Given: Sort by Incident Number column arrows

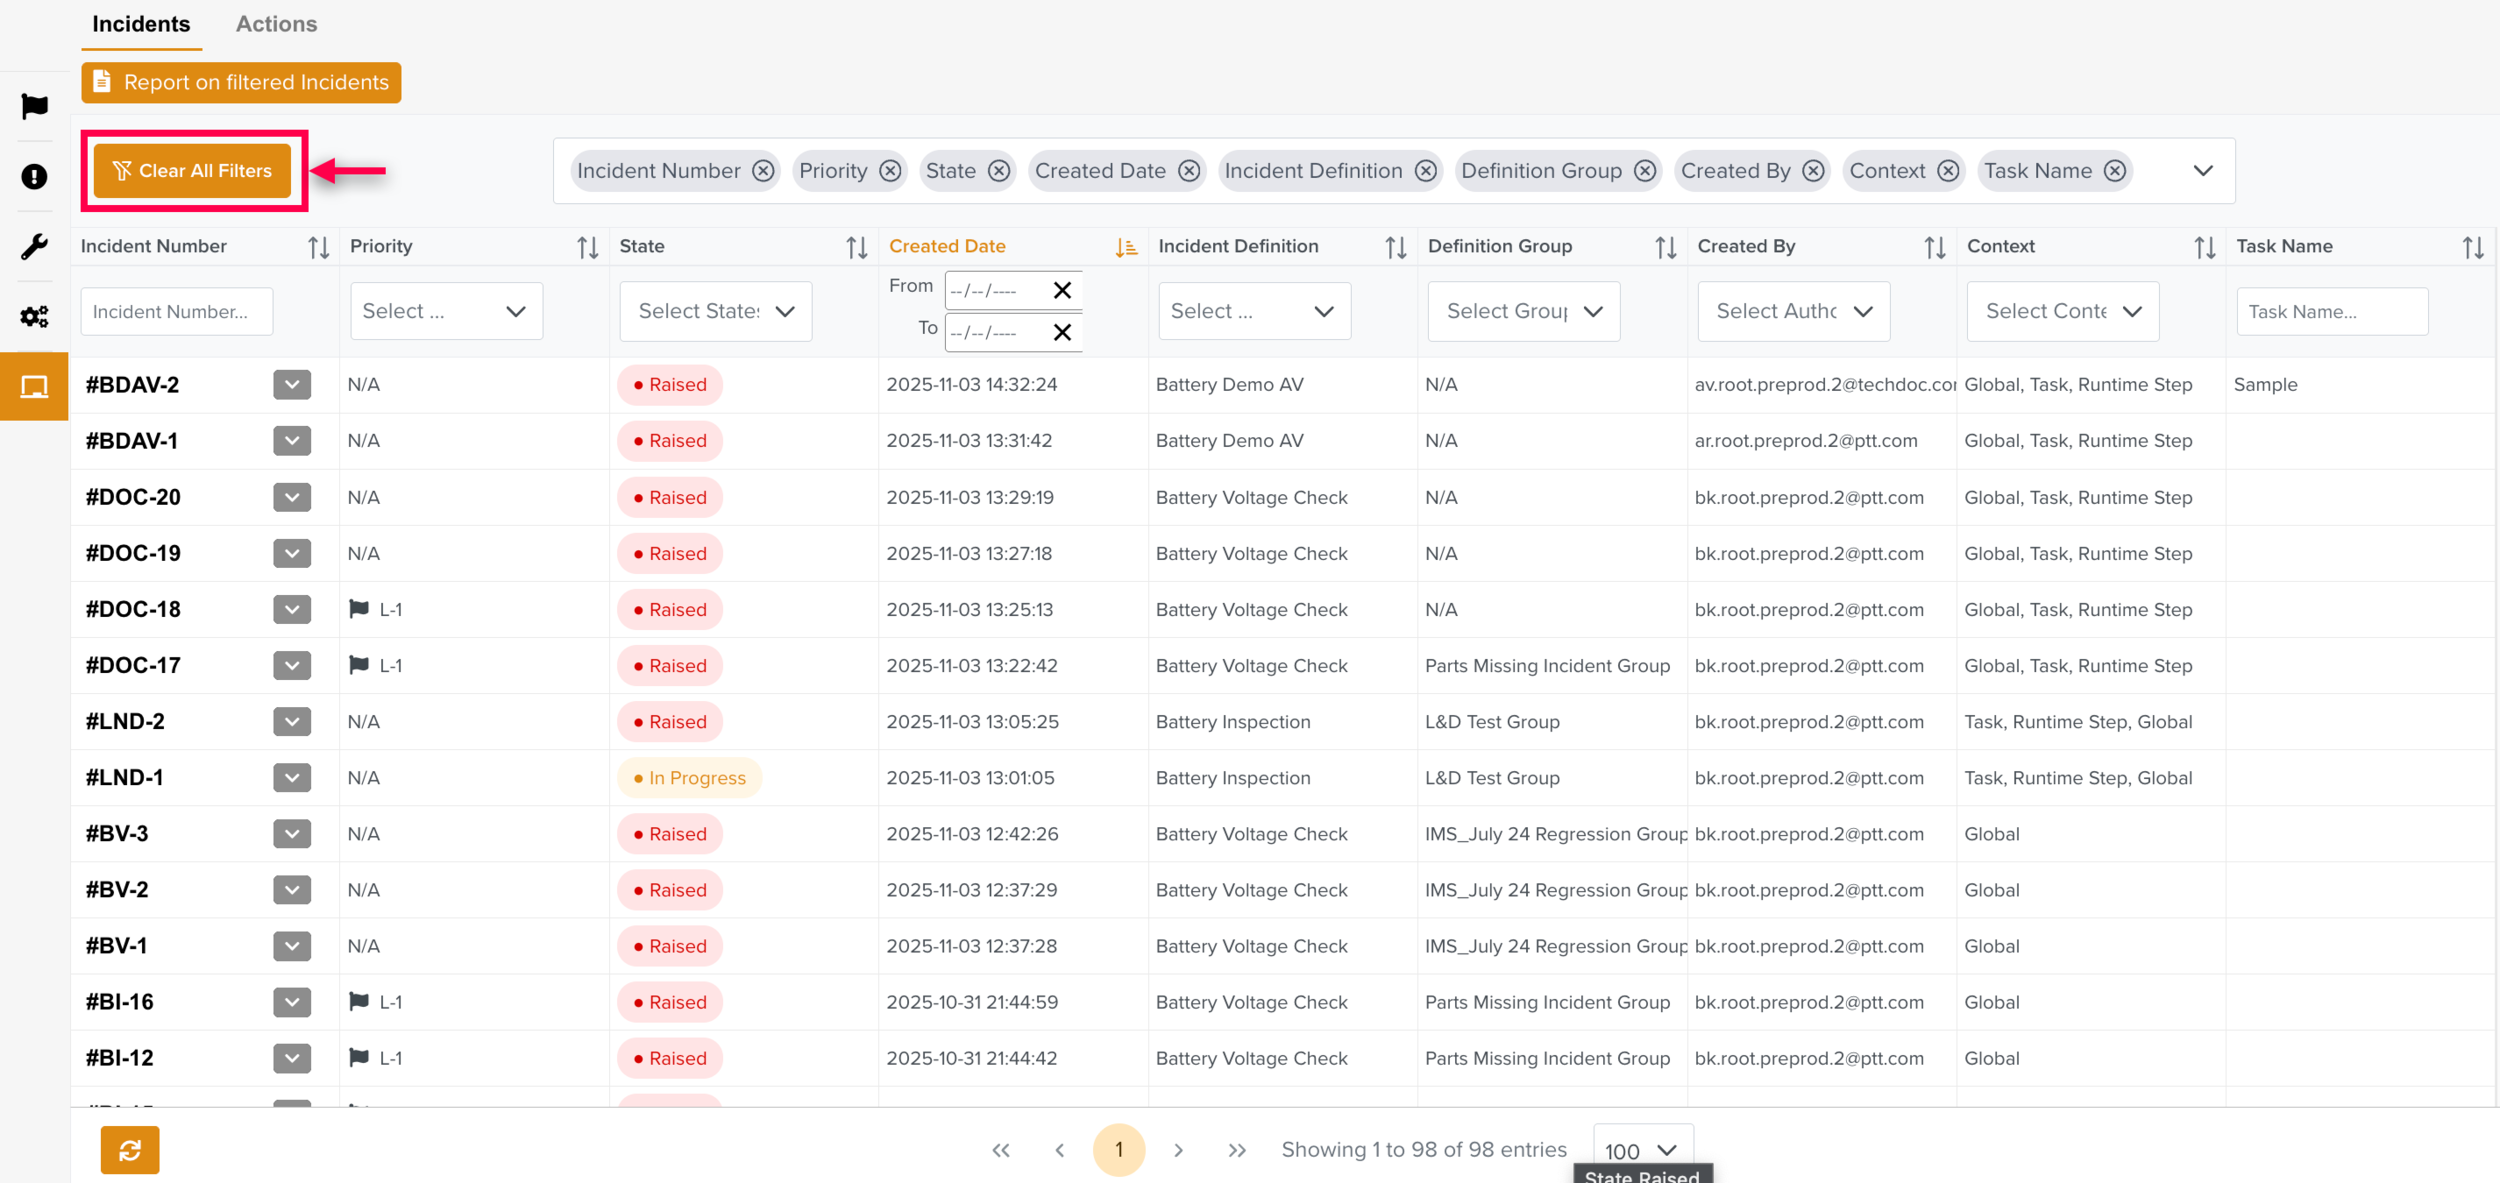Looking at the screenshot, I should click(318, 247).
